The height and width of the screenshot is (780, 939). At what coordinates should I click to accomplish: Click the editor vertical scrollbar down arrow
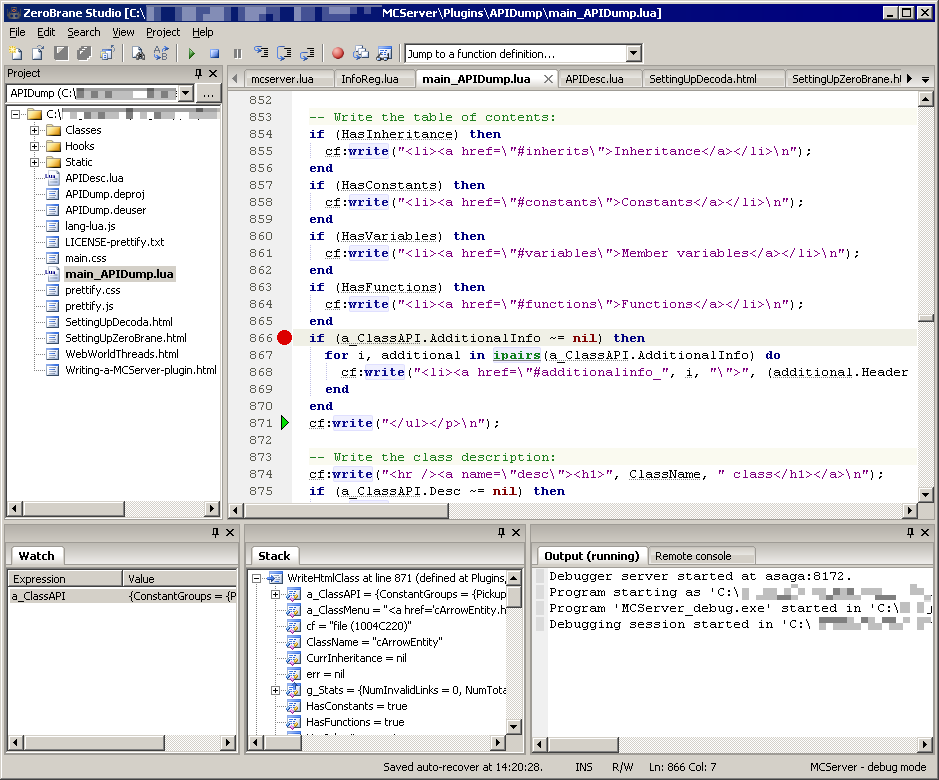point(925,494)
